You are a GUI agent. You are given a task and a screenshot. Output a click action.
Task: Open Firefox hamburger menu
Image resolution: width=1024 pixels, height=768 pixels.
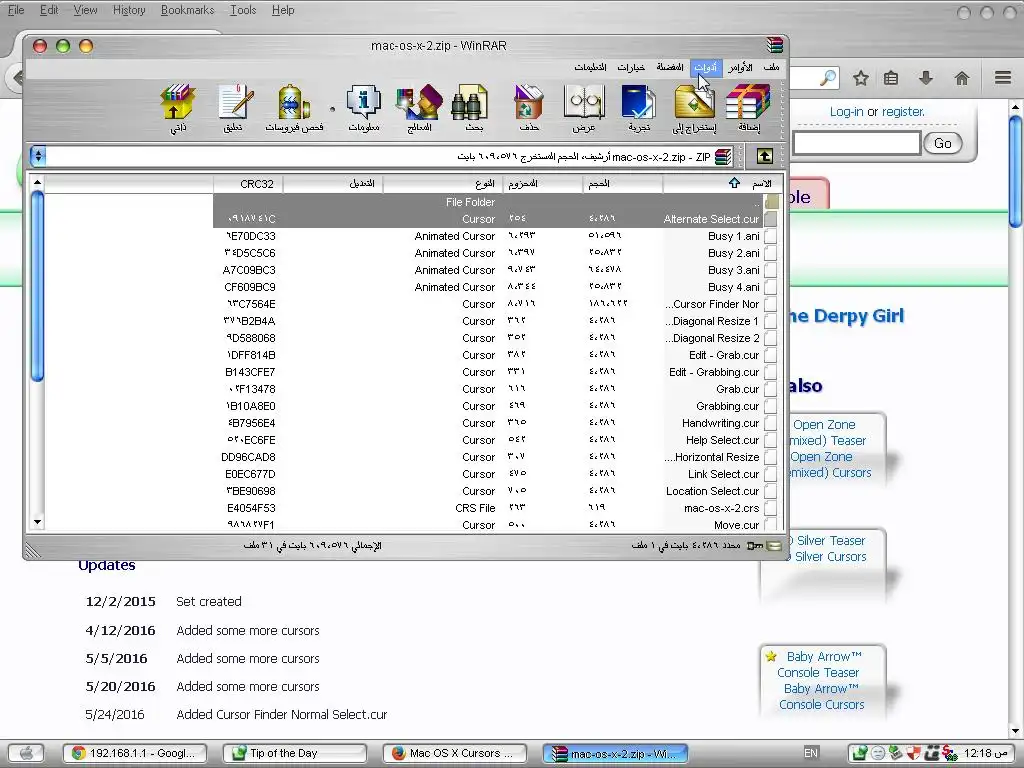(x=1003, y=78)
